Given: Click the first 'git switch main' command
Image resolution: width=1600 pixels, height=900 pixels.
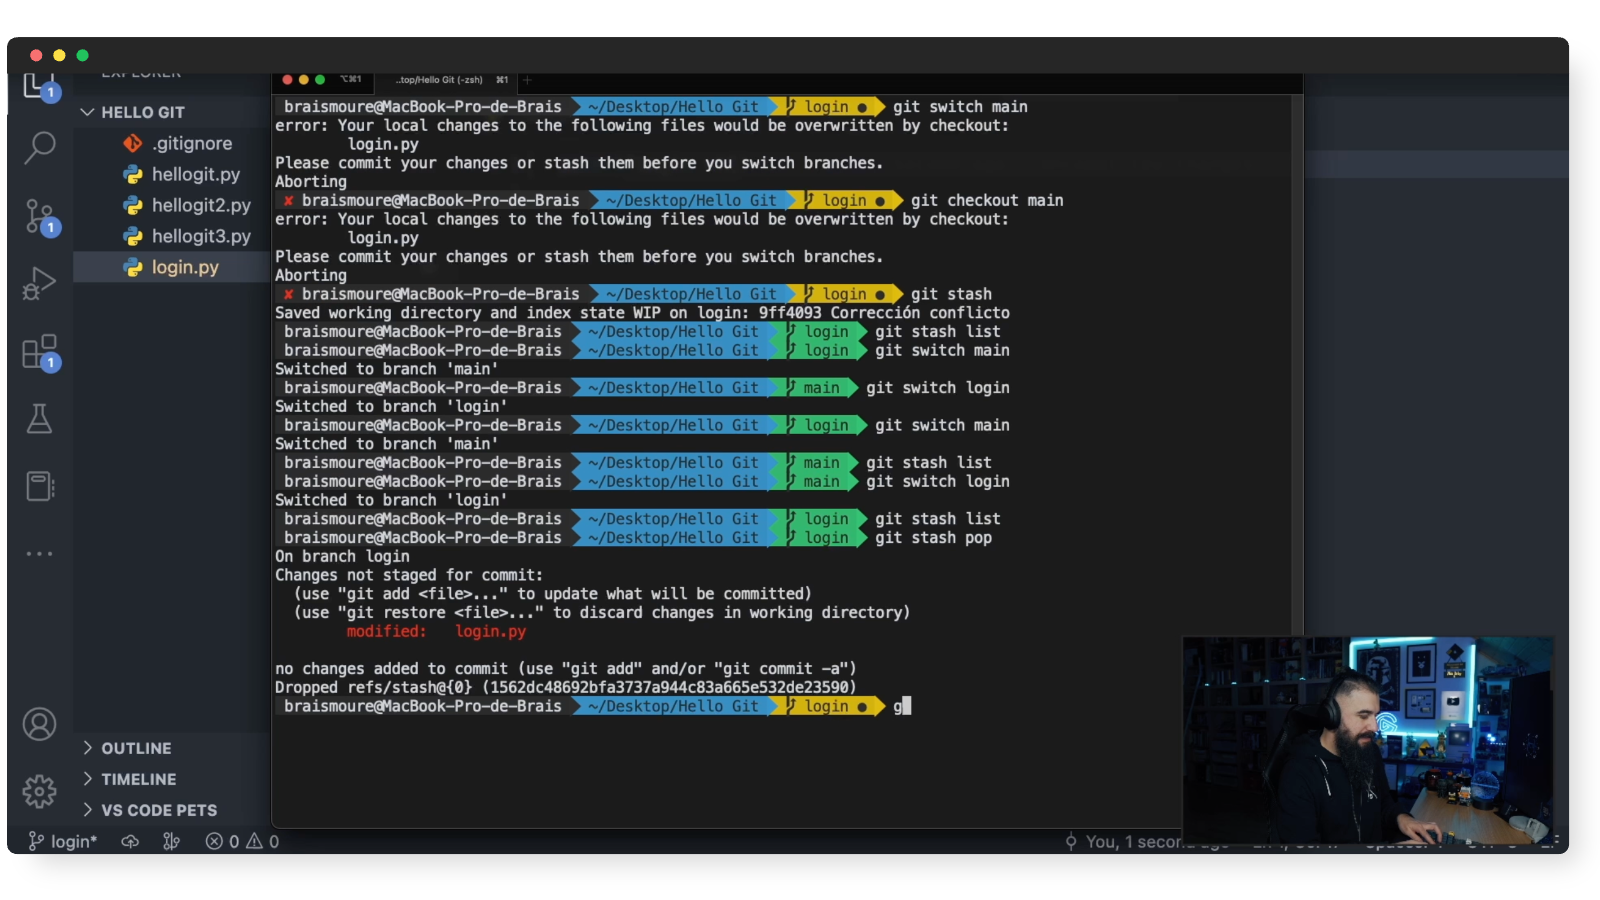Looking at the screenshot, I should (x=960, y=106).
